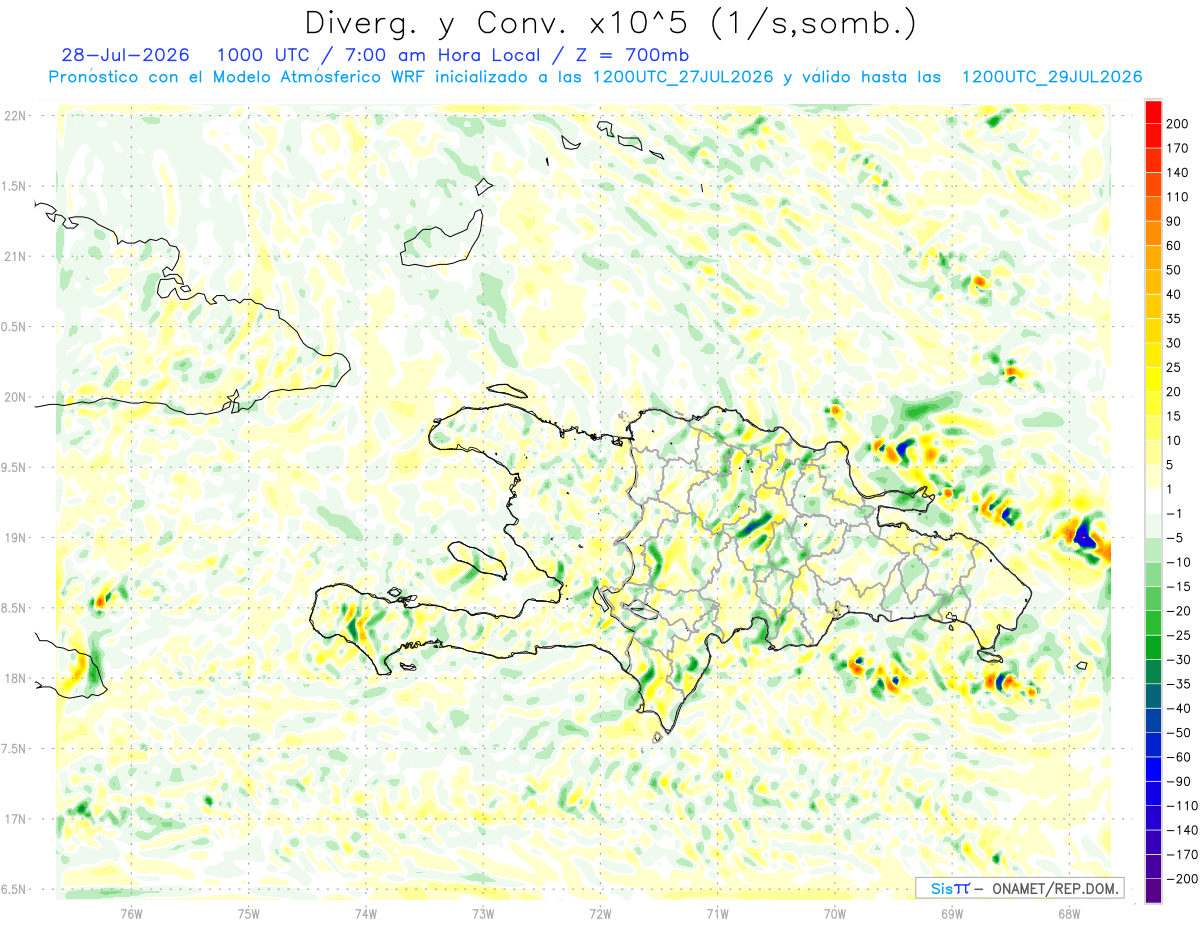The width and height of the screenshot is (1200, 927).
Task: Click the colorbar value "-50"
Action: point(1178,732)
